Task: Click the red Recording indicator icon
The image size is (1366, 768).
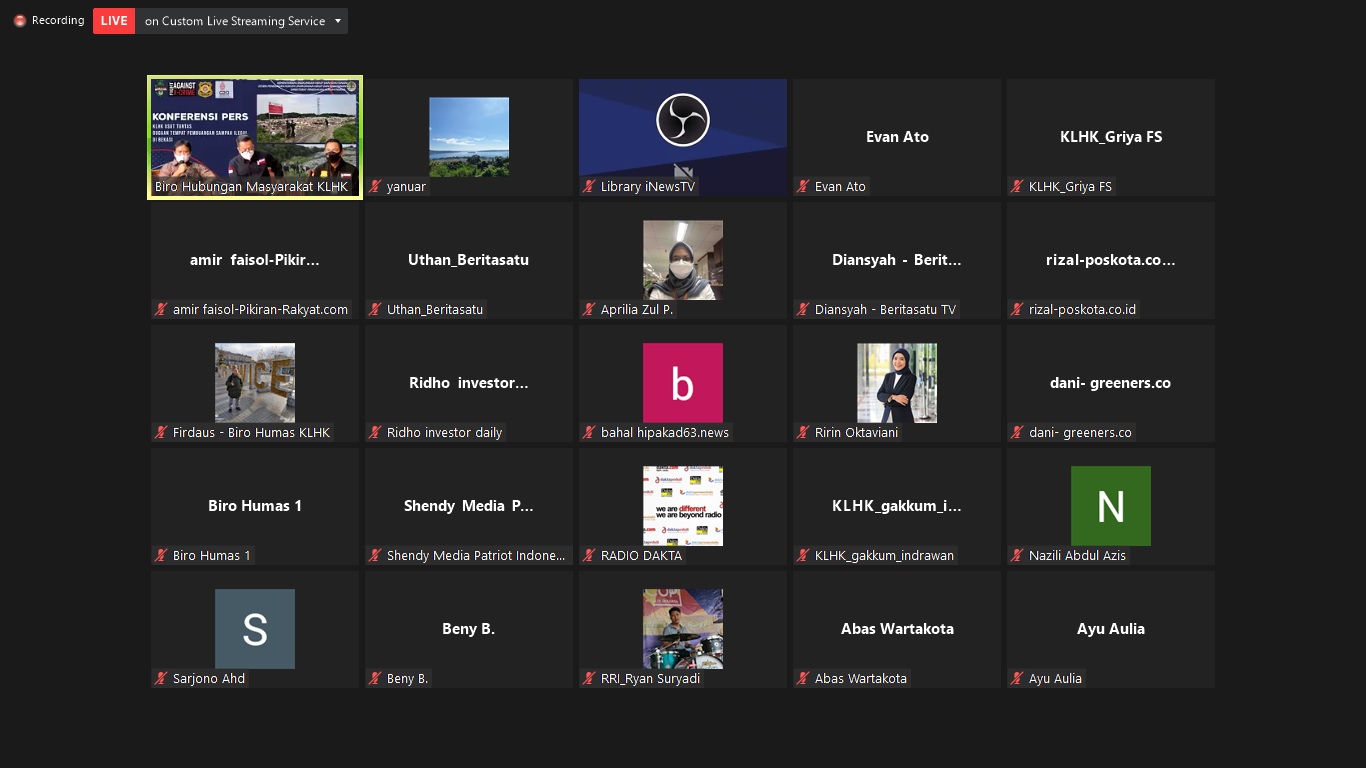Action: tap(20, 21)
